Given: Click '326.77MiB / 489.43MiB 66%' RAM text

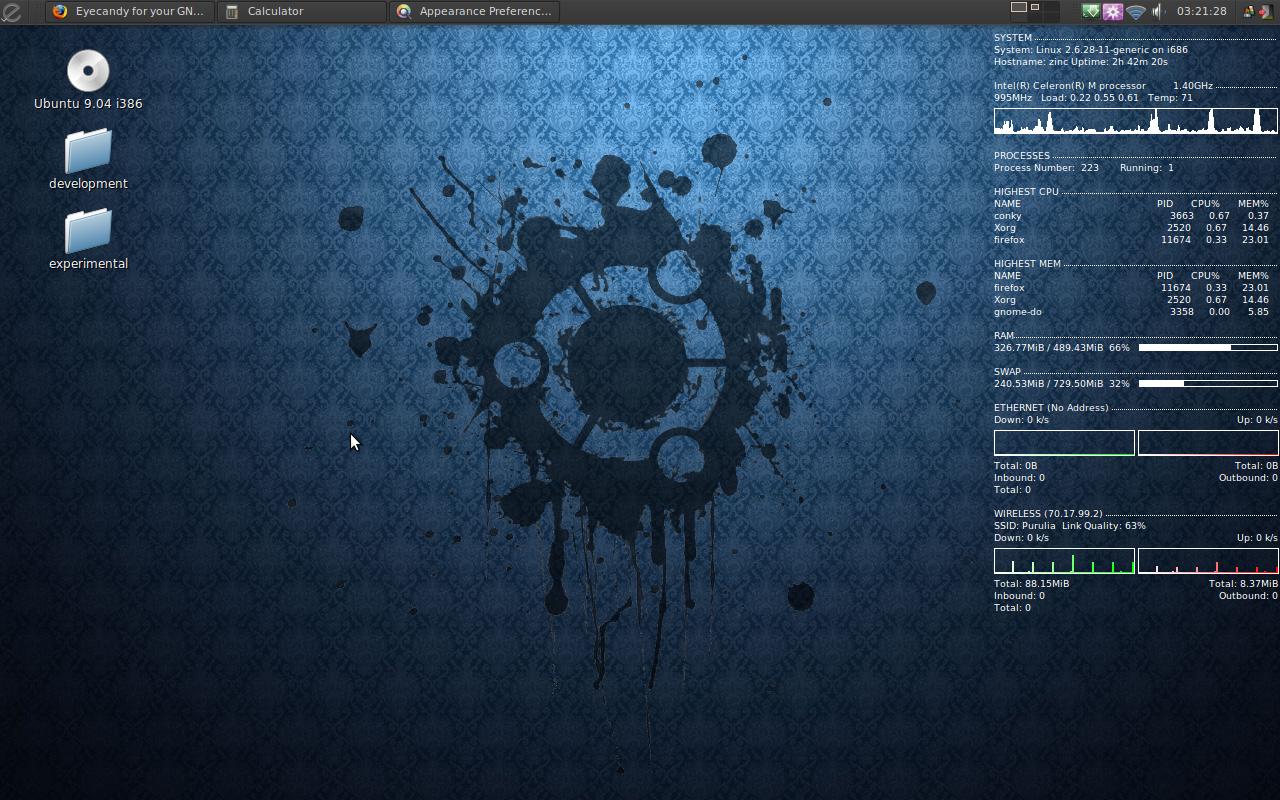Looking at the screenshot, I should coord(1062,348).
